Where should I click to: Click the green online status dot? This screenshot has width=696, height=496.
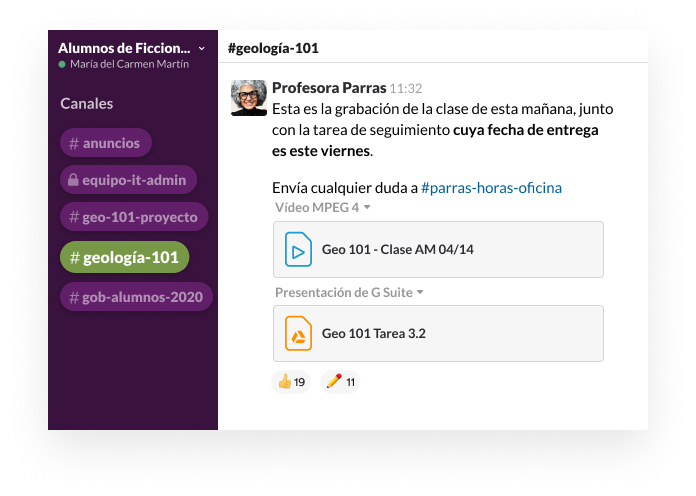(x=62, y=64)
